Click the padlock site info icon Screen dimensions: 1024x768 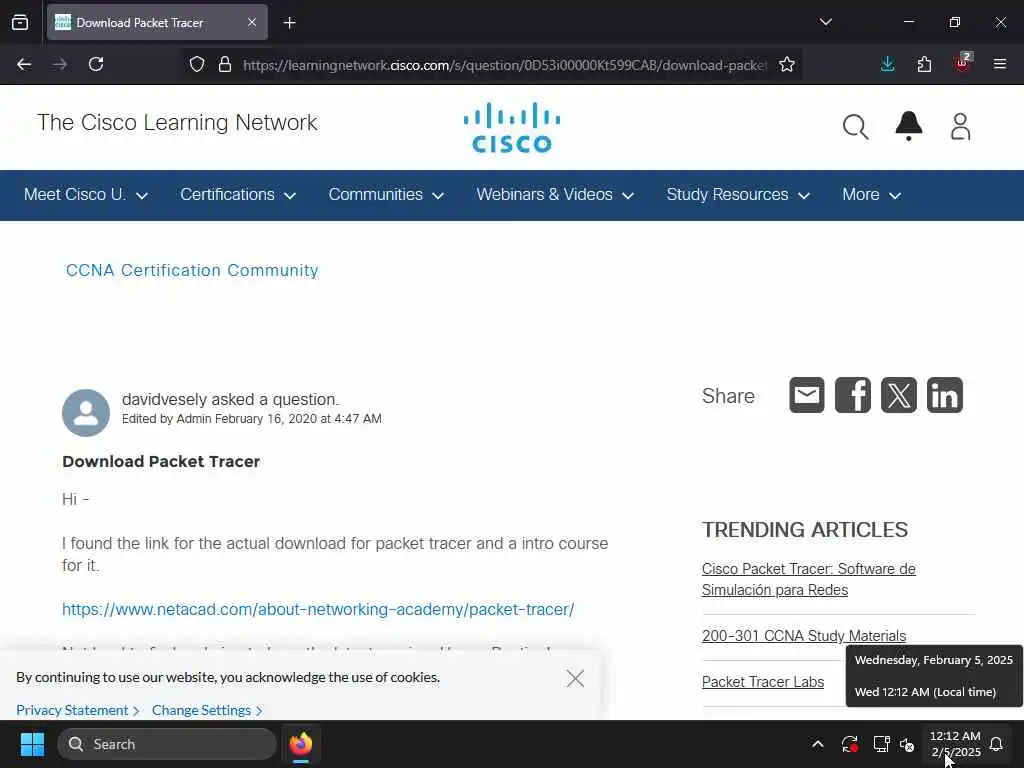(225, 65)
